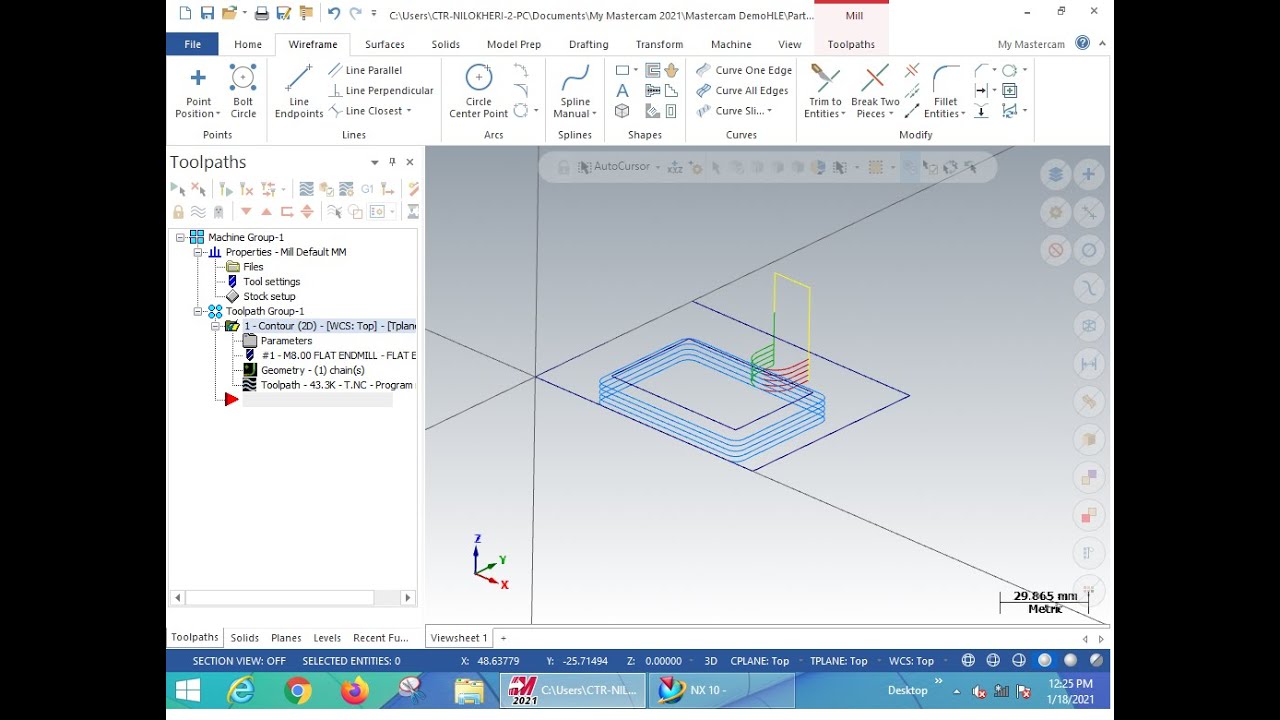Open the AutoCursor dropdown arrow
Image resolution: width=1280 pixels, height=720 pixels.
click(658, 167)
